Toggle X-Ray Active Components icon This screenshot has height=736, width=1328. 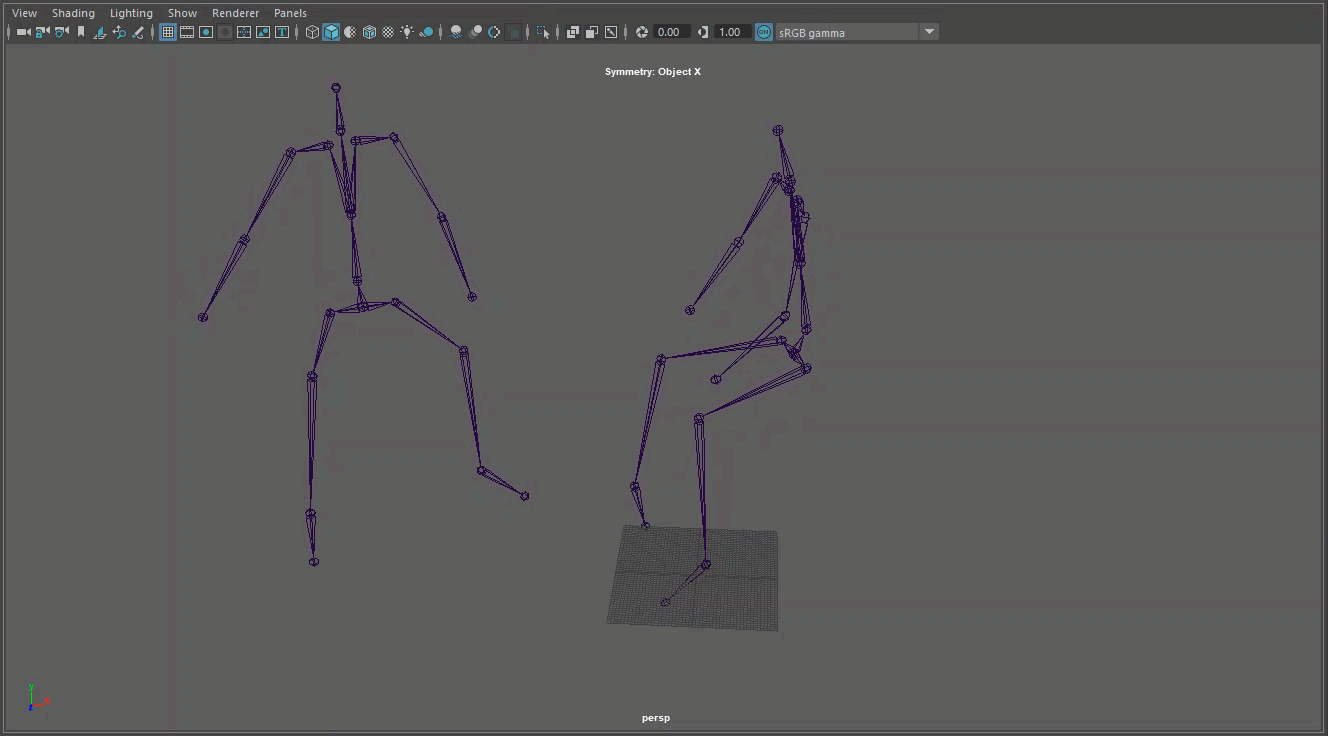pos(592,32)
